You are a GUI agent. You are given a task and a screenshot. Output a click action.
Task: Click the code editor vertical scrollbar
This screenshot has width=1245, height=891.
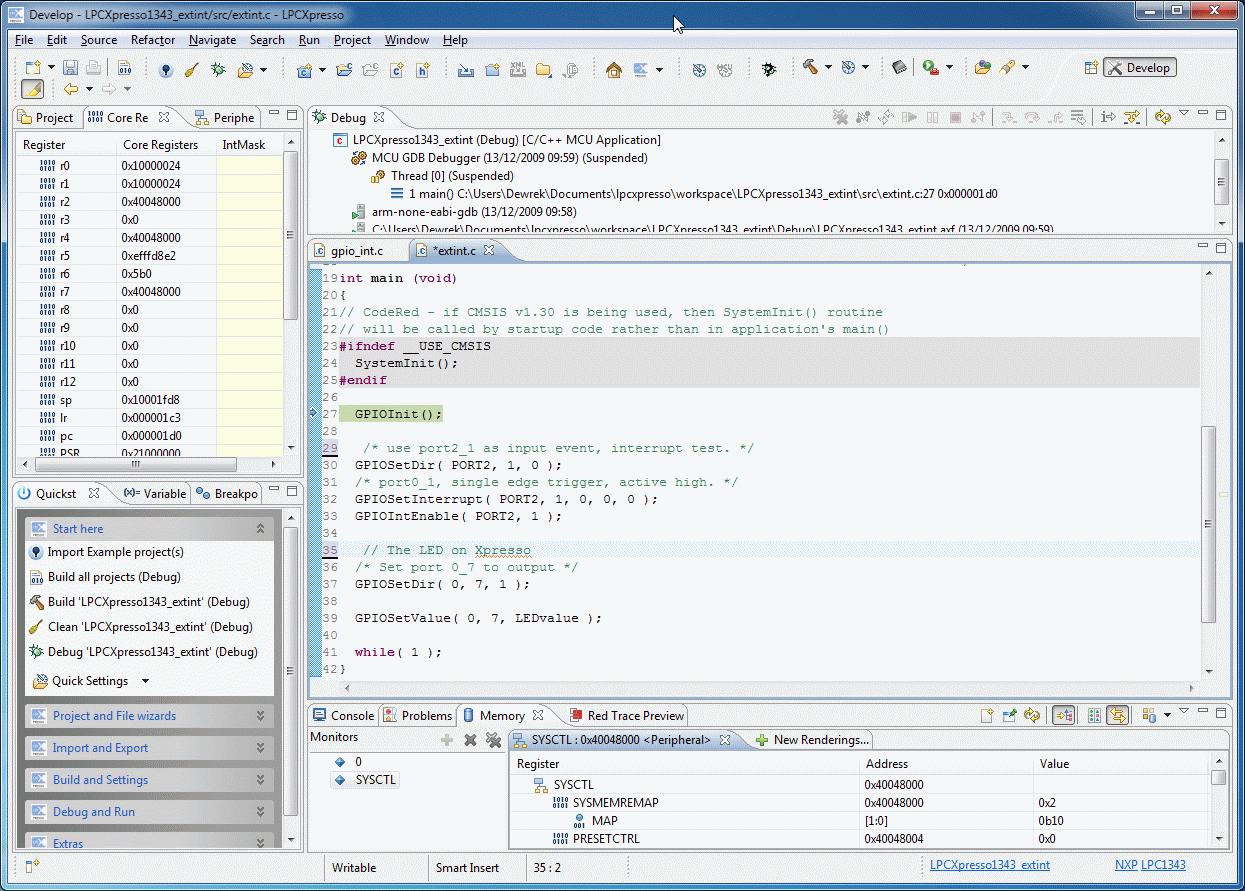1209,473
